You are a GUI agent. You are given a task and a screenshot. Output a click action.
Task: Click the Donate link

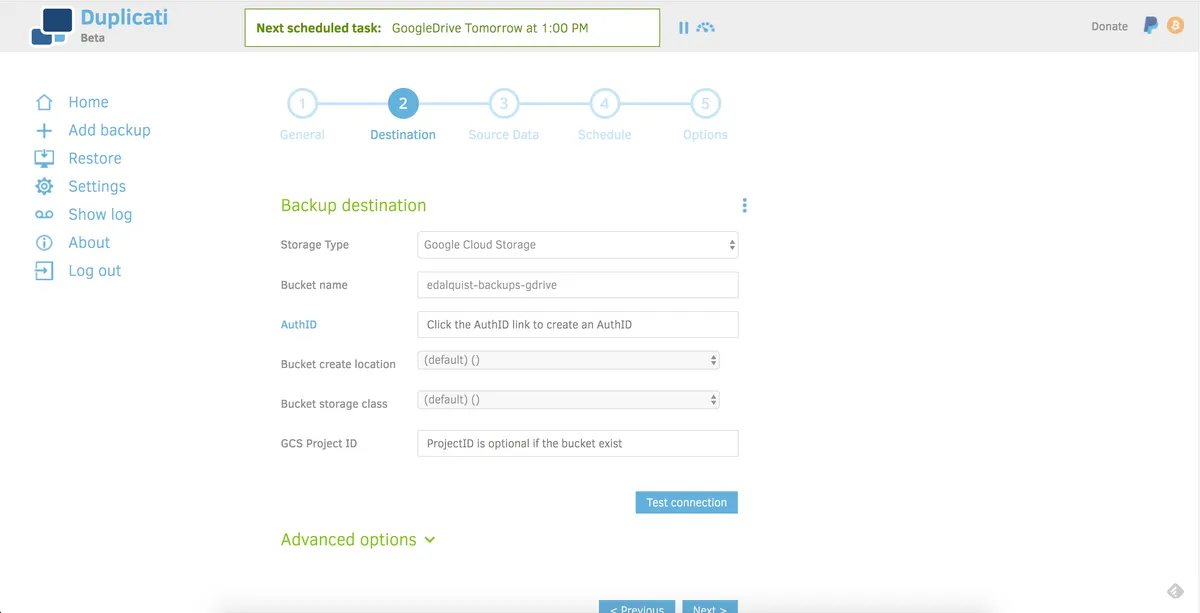(x=1109, y=26)
